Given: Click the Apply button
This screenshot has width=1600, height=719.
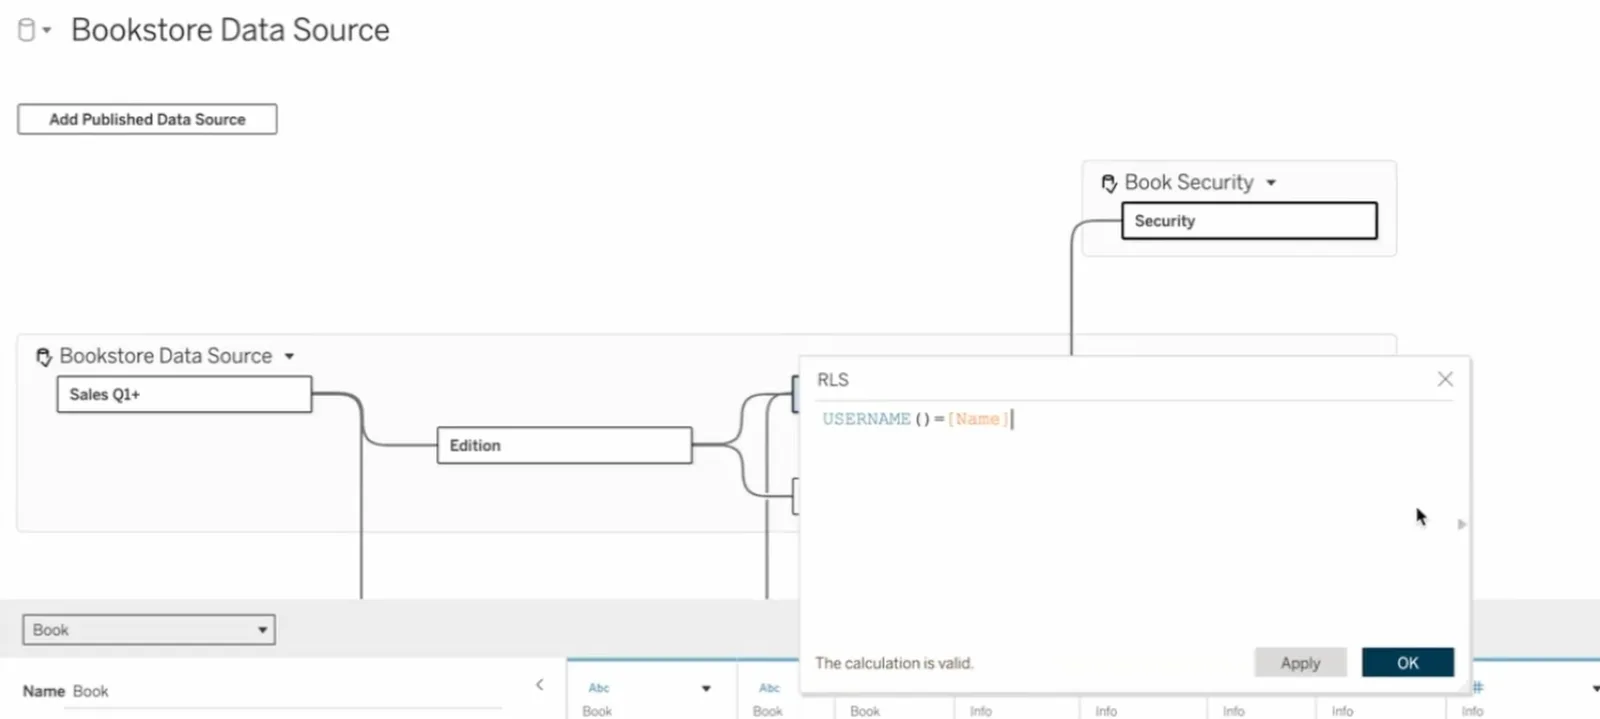Looking at the screenshot, I should point(1300,663).
